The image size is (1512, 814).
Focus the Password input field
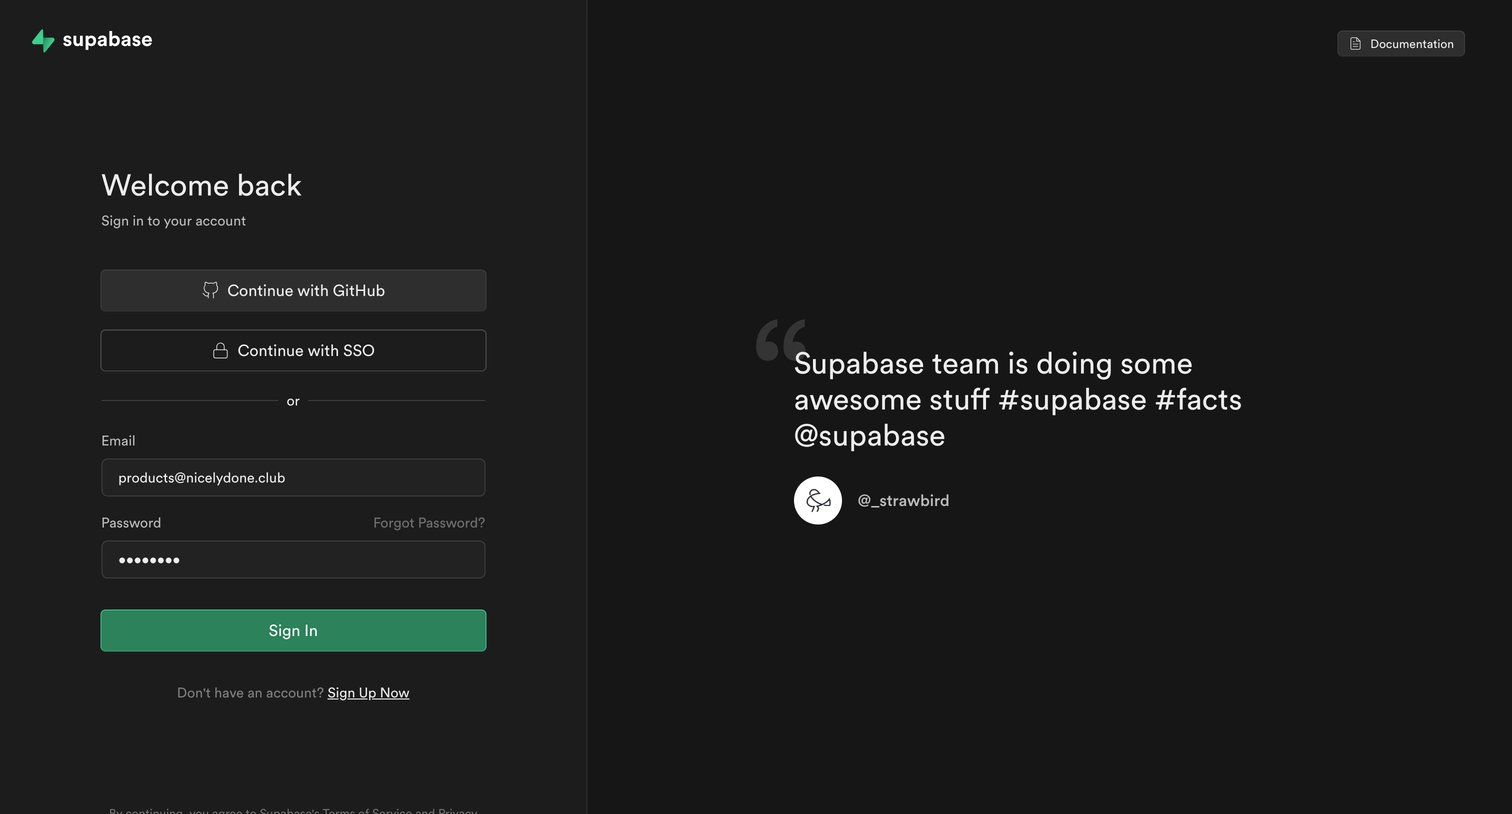293,560
